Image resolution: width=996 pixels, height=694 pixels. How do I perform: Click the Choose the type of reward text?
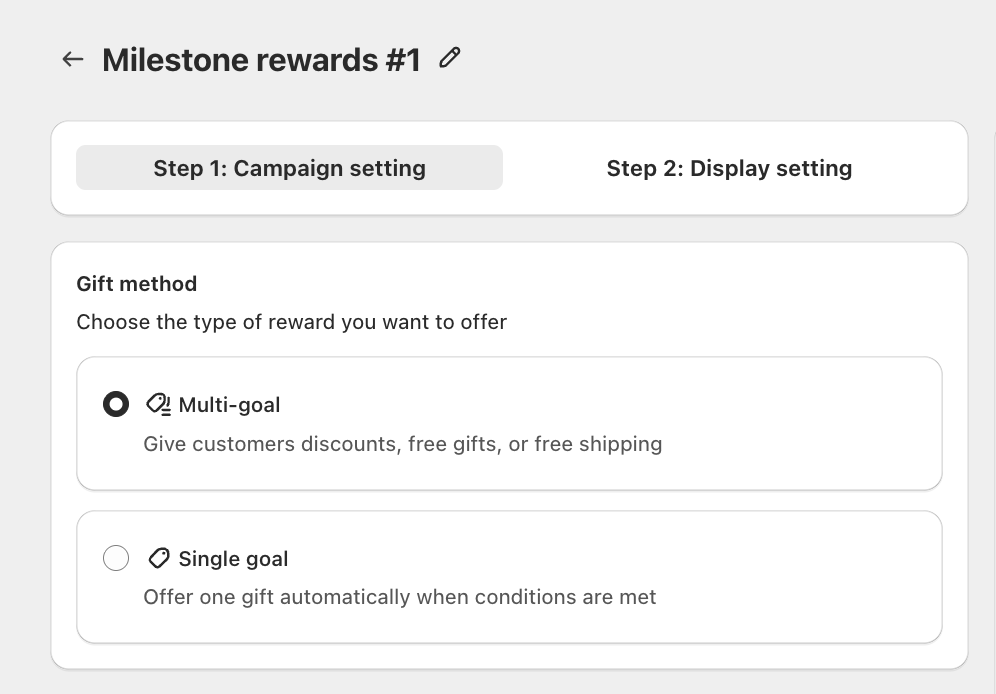(292, 322)
